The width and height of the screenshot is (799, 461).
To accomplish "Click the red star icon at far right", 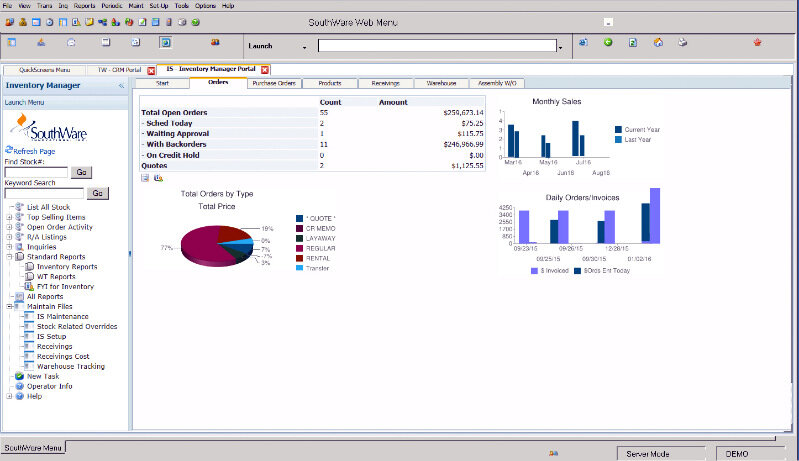I will (x=757, y=43).
